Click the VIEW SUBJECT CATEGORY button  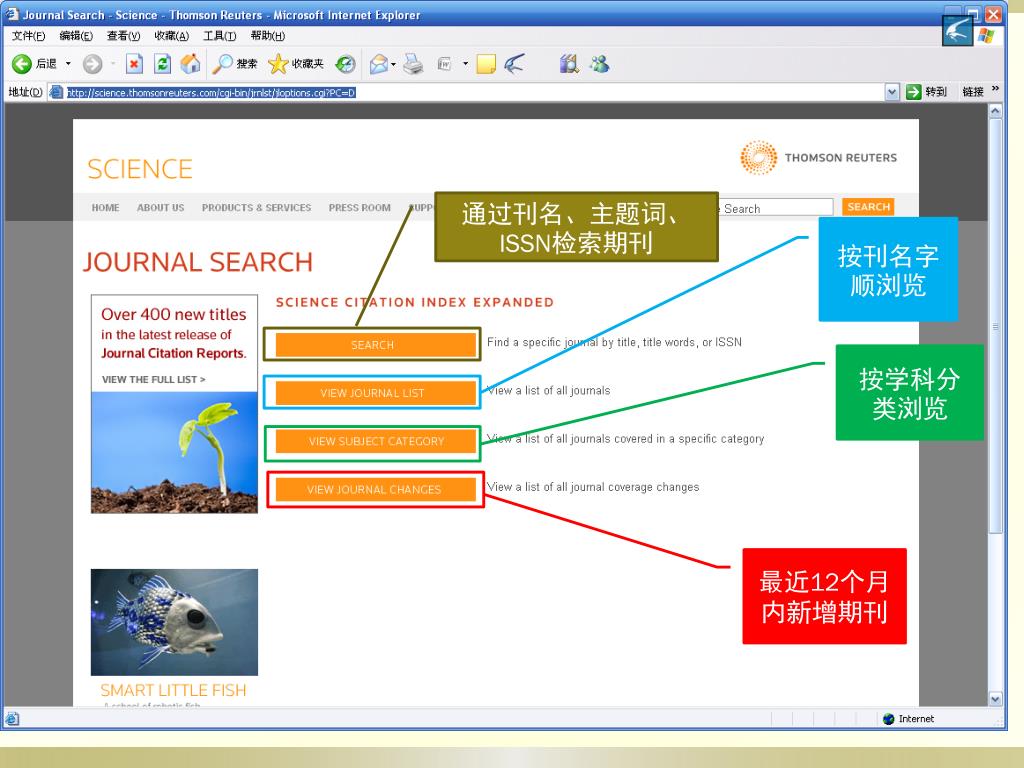coord(376,441)
